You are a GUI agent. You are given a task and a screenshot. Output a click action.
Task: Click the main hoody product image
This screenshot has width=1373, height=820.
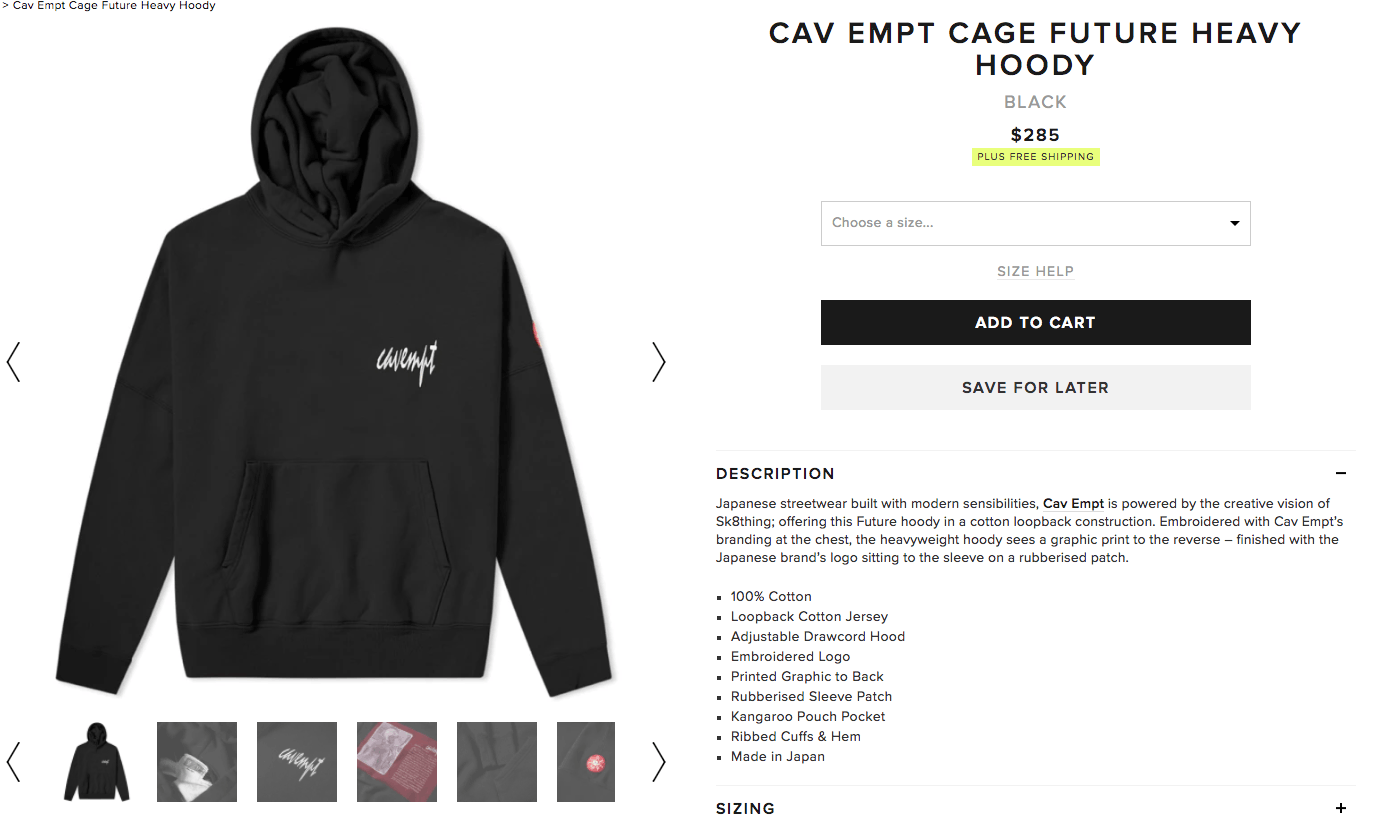[335, 362]
